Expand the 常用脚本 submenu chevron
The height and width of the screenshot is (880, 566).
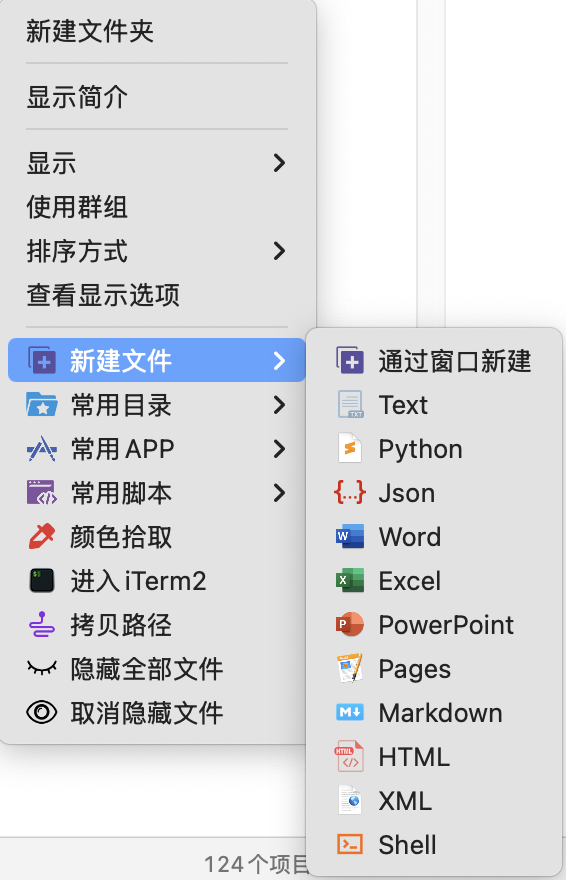click(279, 493)
